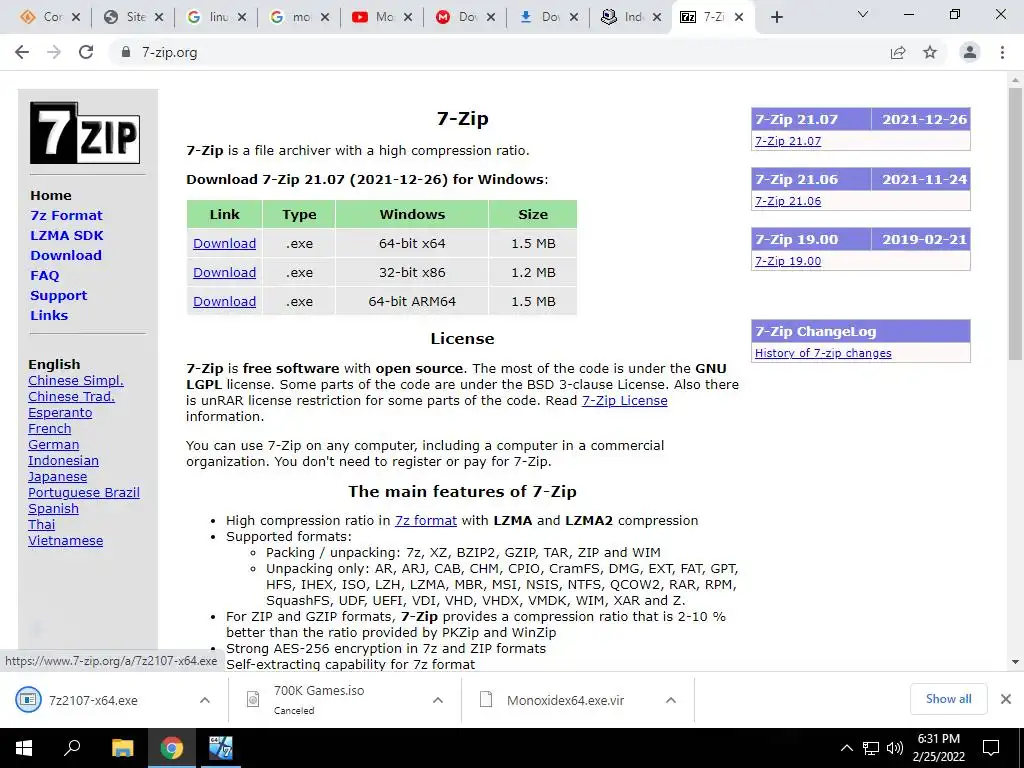Close the downloads bar with the X

tap(1006, 699)
